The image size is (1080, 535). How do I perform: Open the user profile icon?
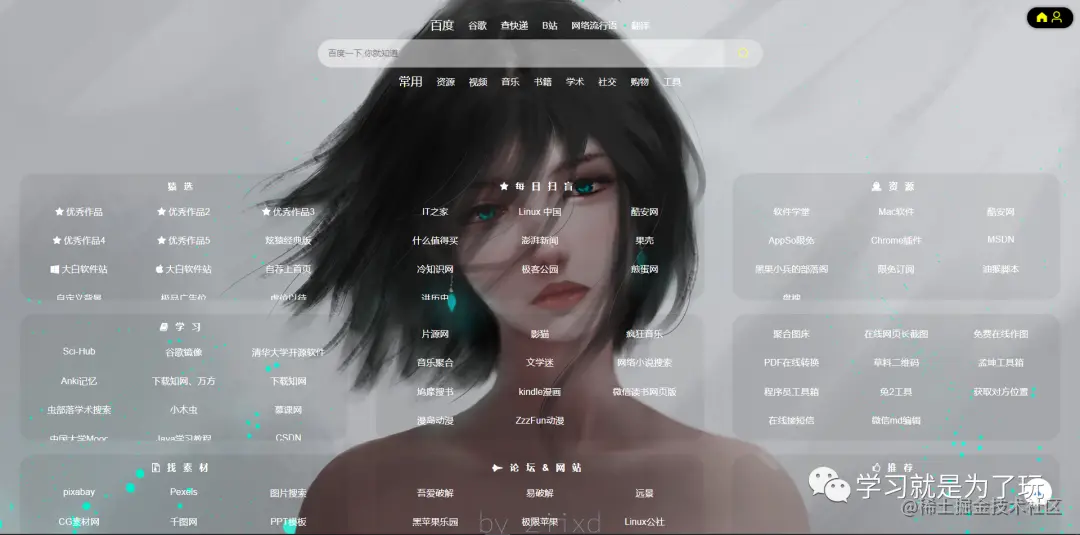[1057, 17]
